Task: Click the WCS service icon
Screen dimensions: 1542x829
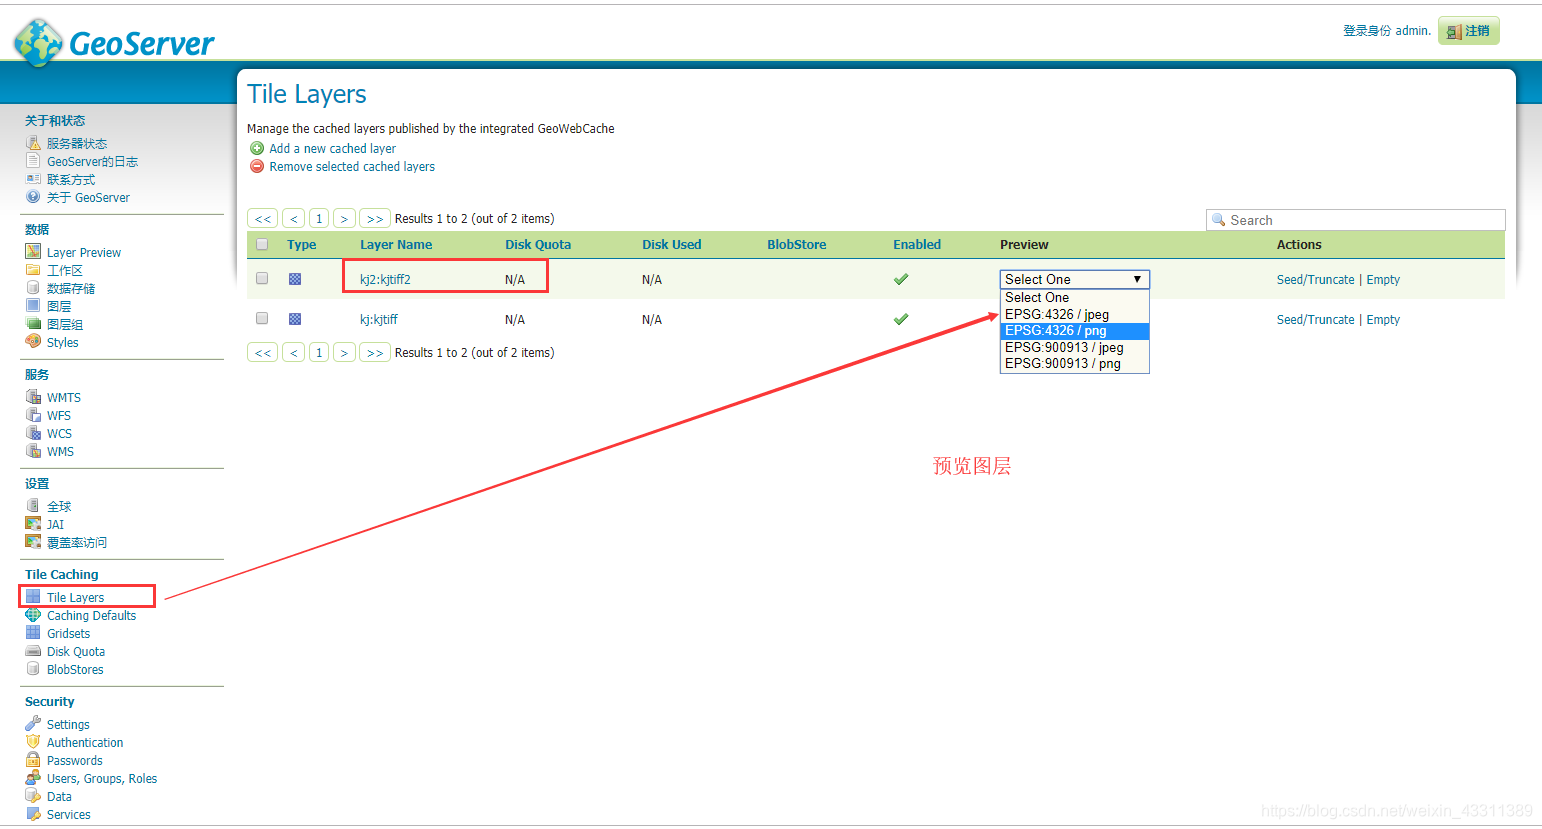Action: click(x=33, y=433)
